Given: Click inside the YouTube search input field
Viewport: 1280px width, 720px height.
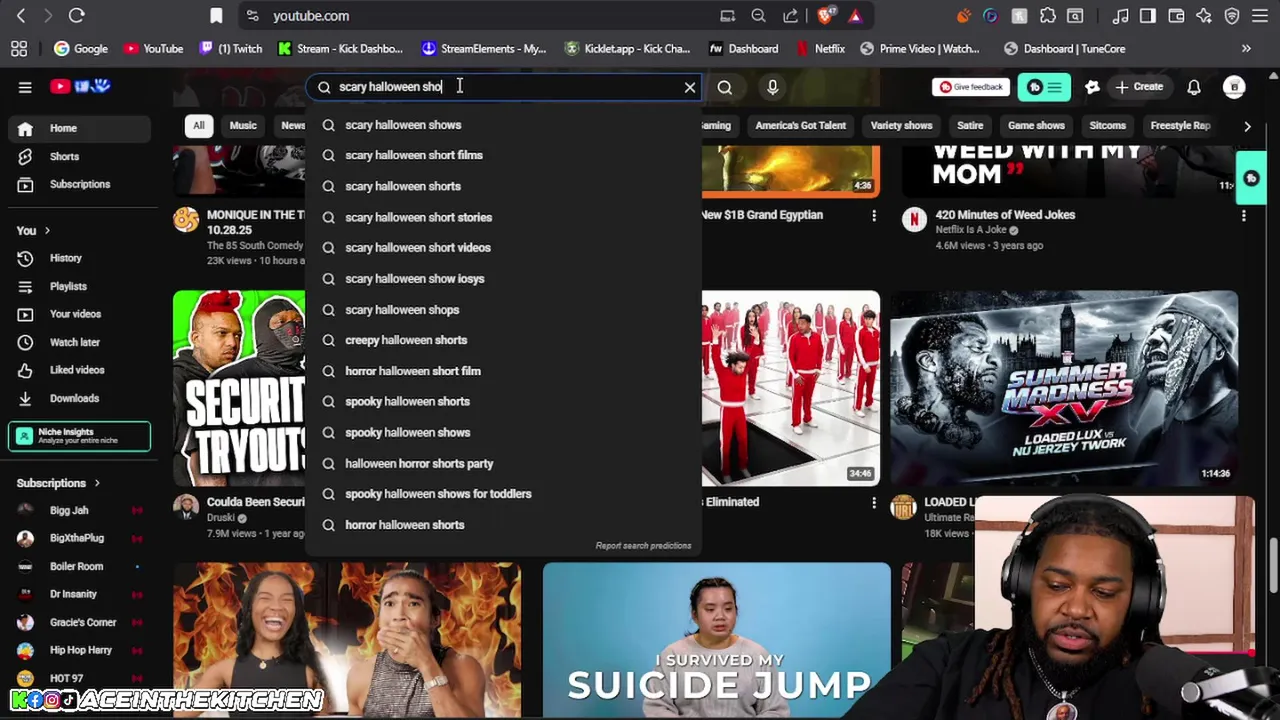Looking at the screenshot, I should coord(505,87).
